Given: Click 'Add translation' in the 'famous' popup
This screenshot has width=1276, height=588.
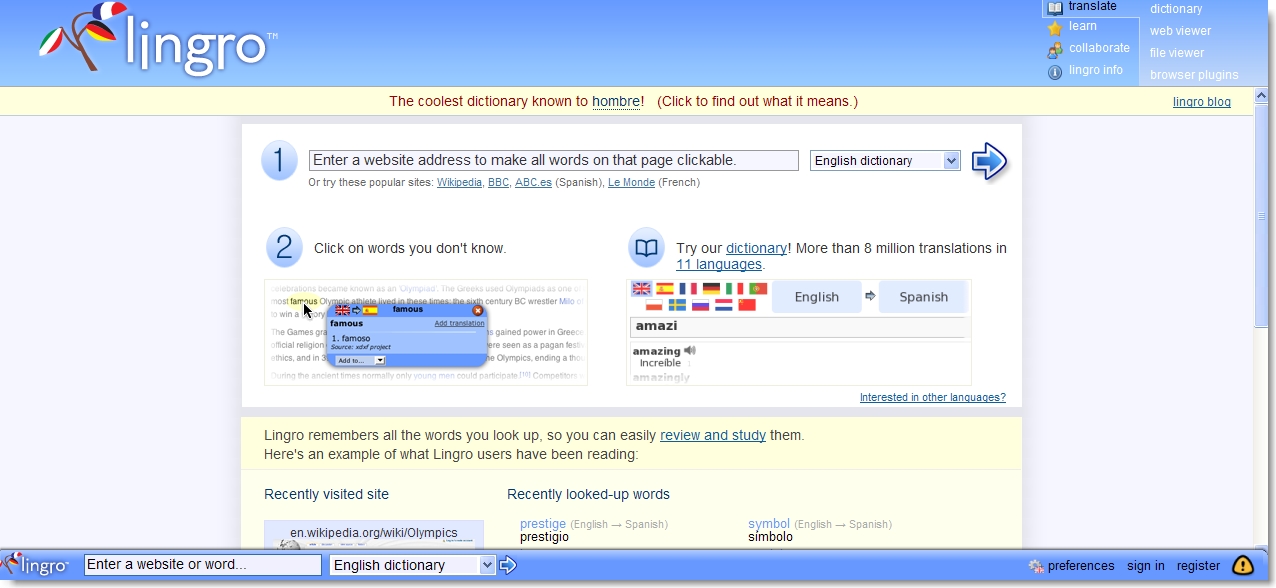Looking at the screenshot, I should coord(459,324).
